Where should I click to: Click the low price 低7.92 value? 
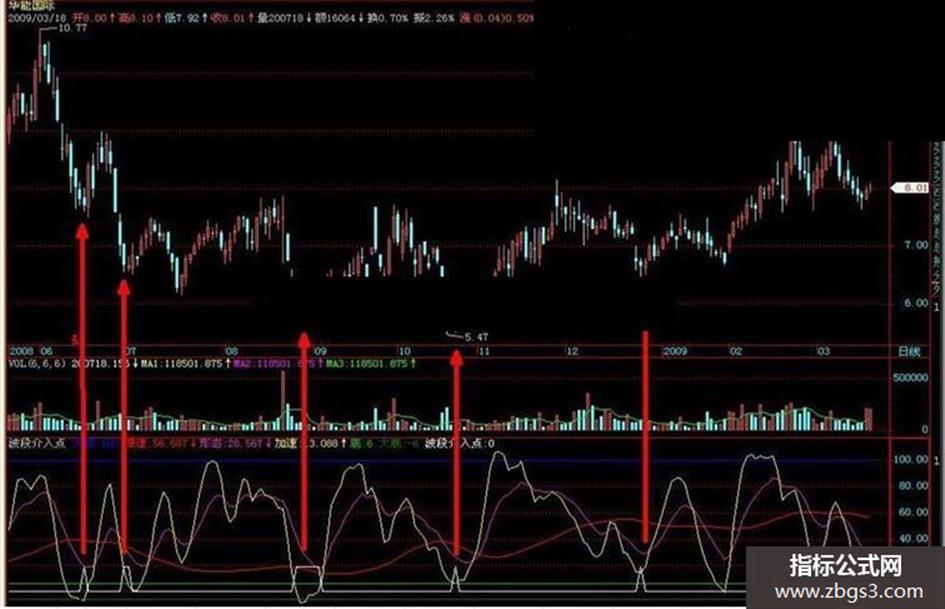tap(181, 18)
